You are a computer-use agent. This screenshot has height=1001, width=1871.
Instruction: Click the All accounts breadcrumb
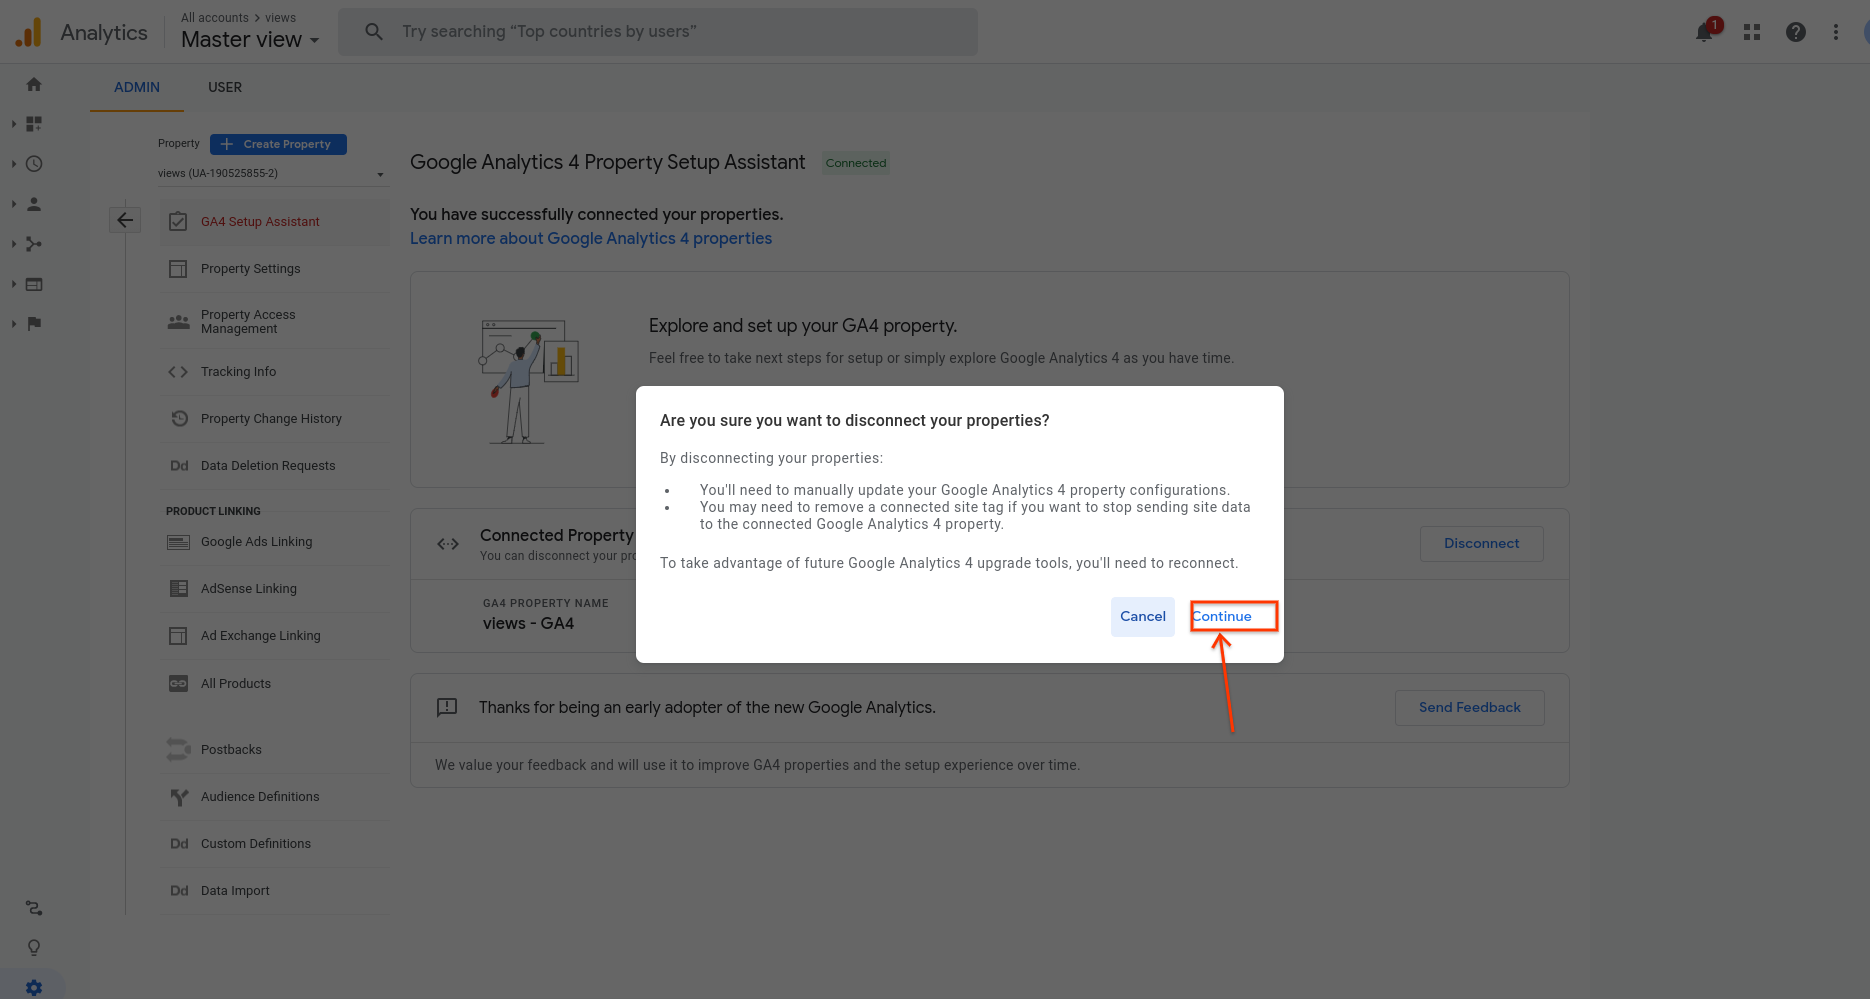(215, 18)
